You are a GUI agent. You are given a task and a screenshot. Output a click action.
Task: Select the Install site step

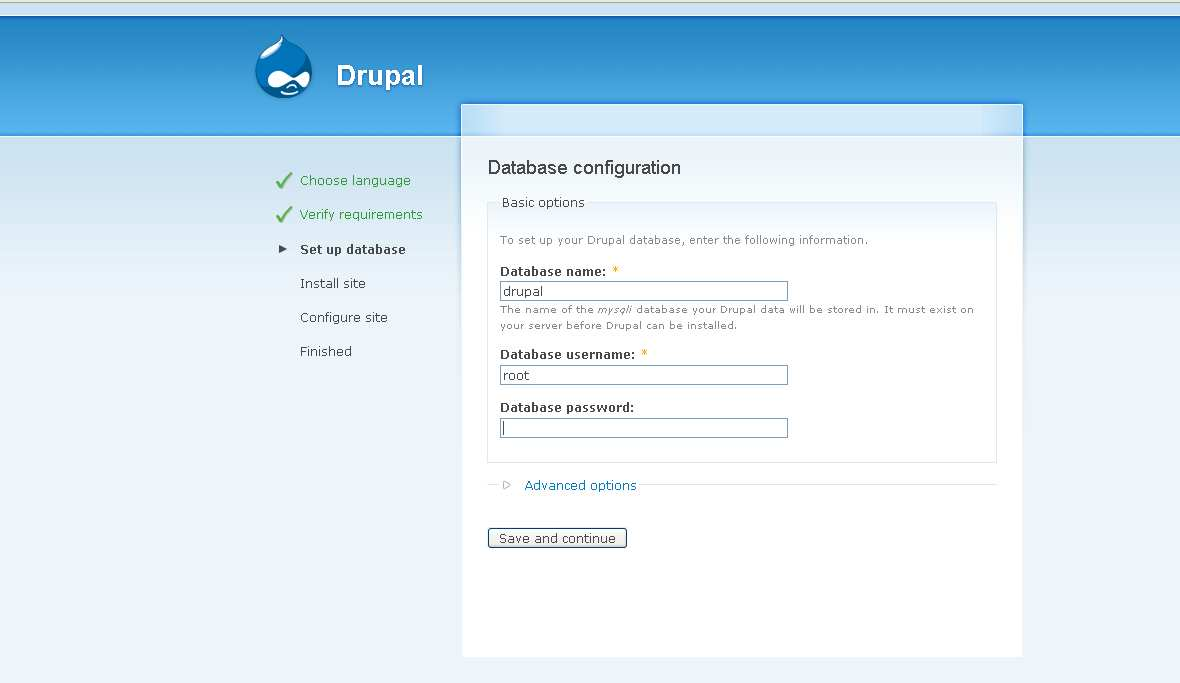pos(333,284)
